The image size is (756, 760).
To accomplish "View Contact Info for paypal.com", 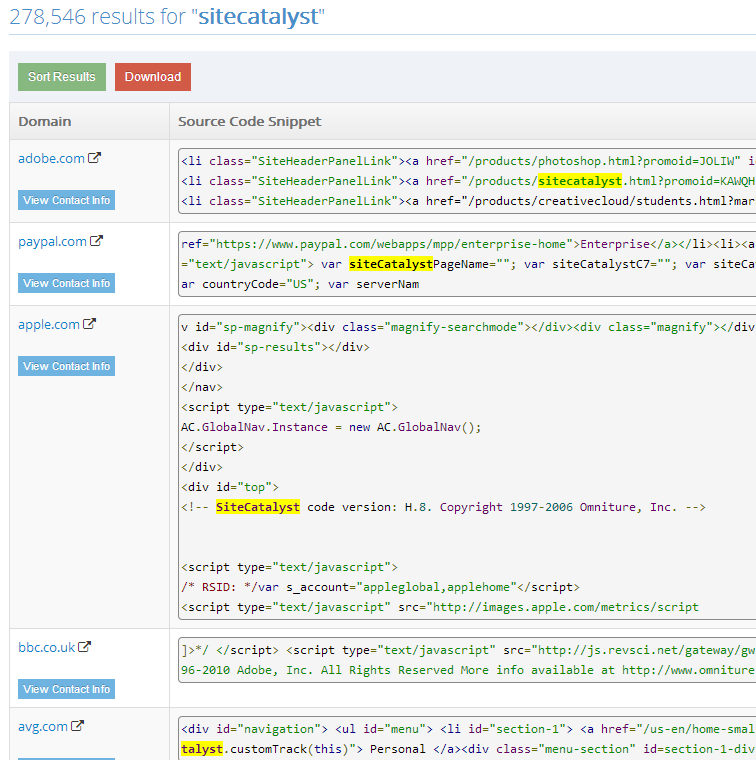I will pyautogui.click(x=66, y=283).
